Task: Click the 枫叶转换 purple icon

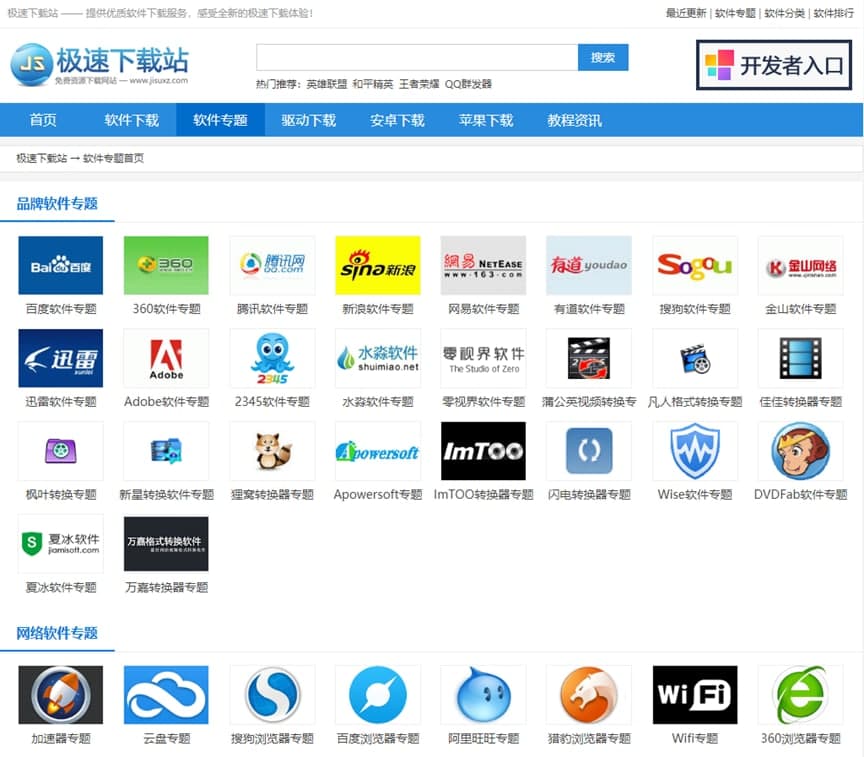Action: [x=61, y=451]
